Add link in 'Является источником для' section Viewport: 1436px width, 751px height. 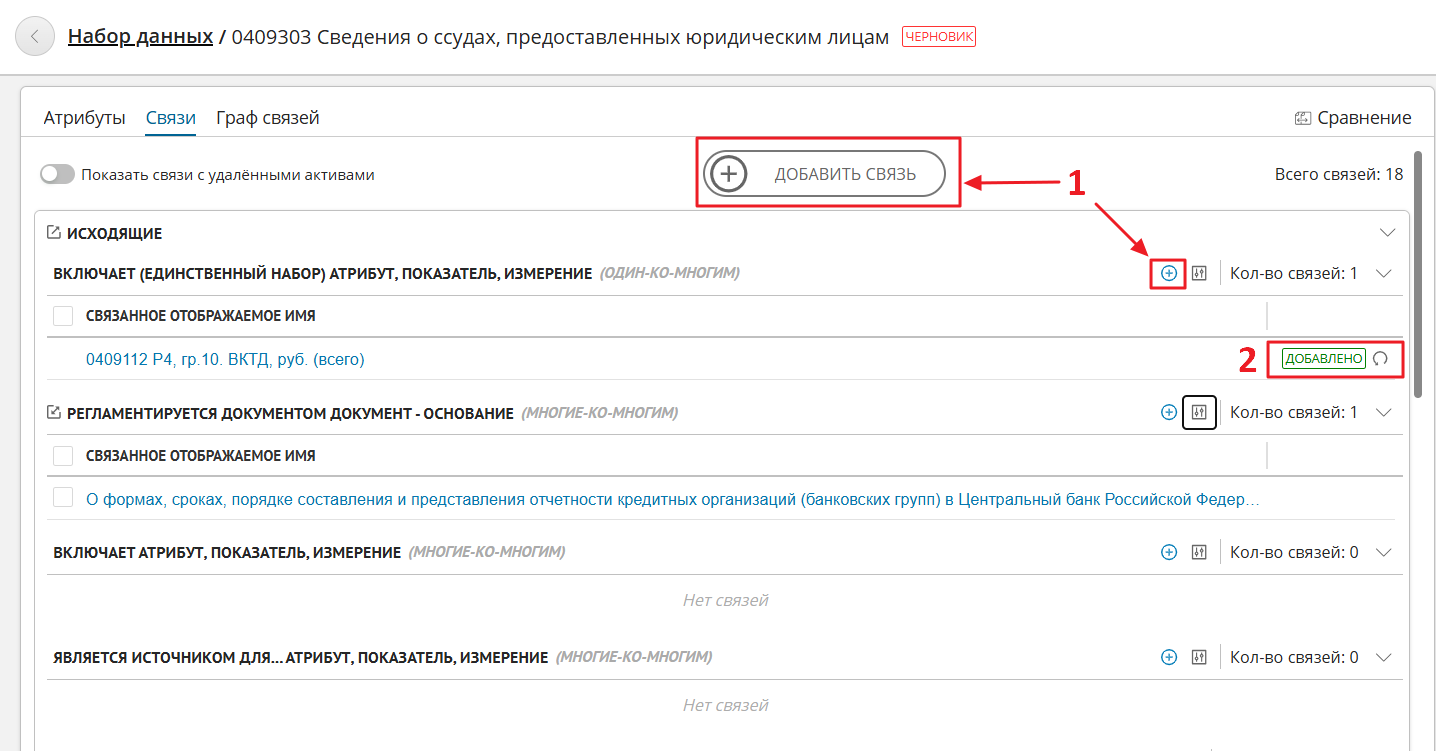[x=1168, y=657]
